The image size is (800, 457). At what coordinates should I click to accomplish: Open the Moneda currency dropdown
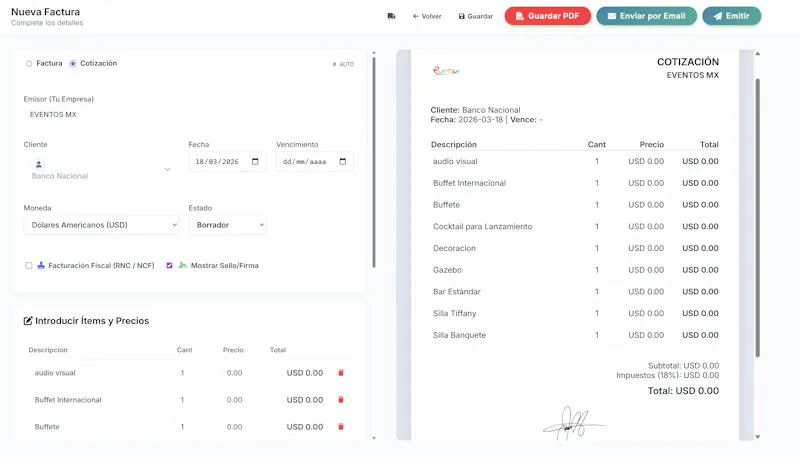pos(101,225)
